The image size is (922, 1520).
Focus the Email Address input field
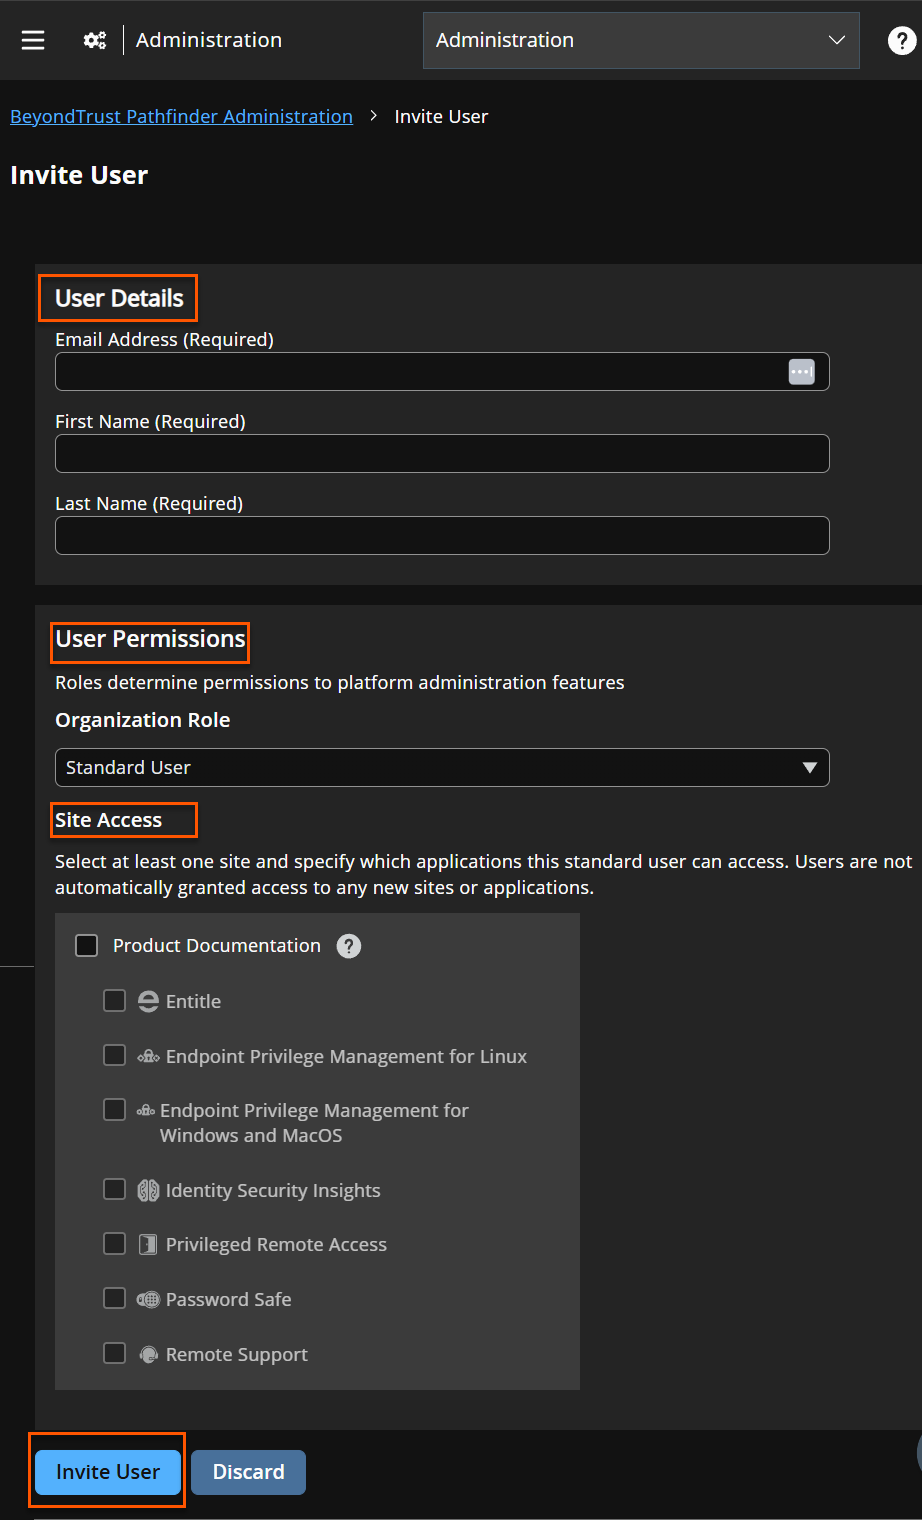pyautogui.click(x=442, y=371)
